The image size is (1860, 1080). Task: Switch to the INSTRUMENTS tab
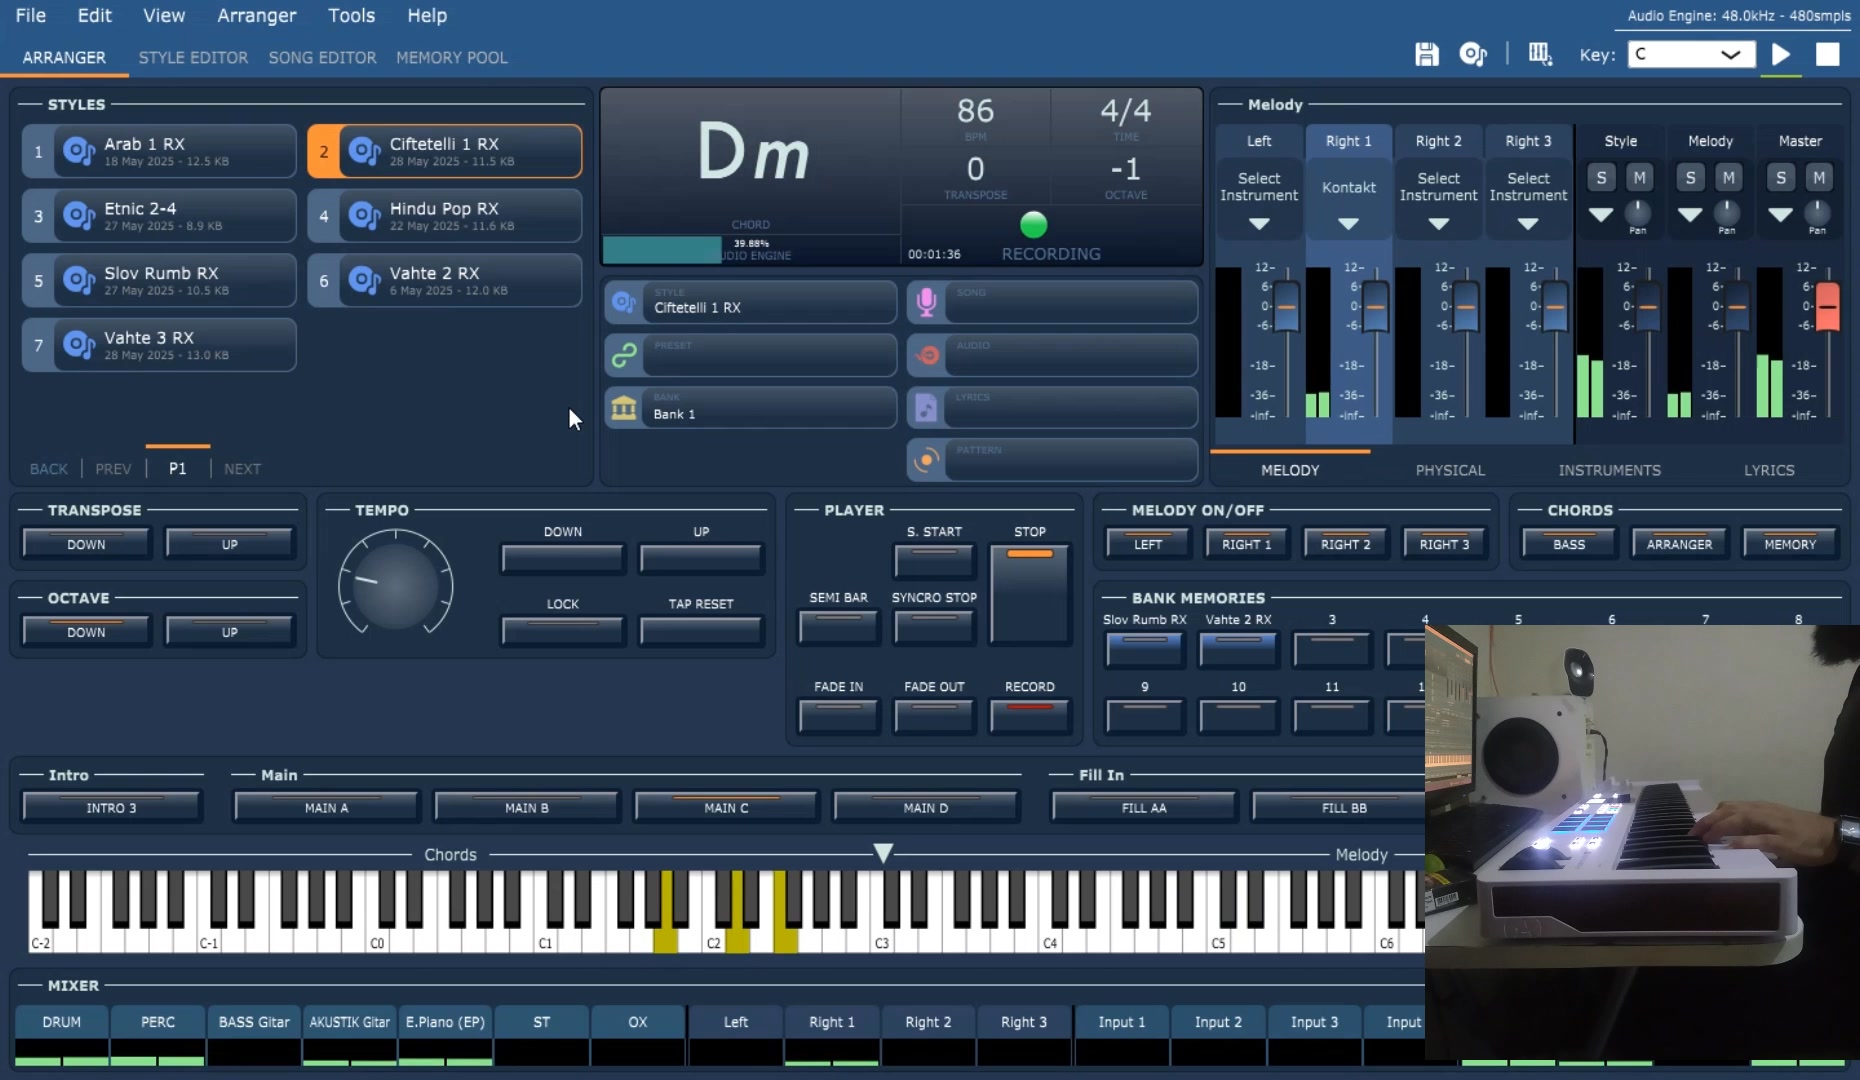tap(1609, 470)
